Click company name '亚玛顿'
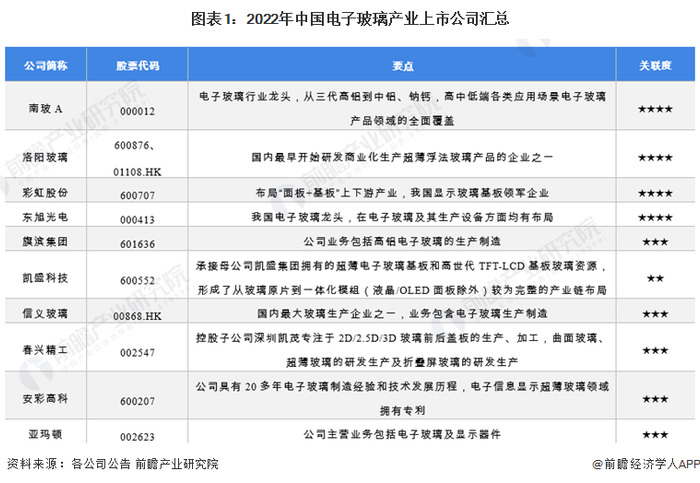 tap(45, 434)
